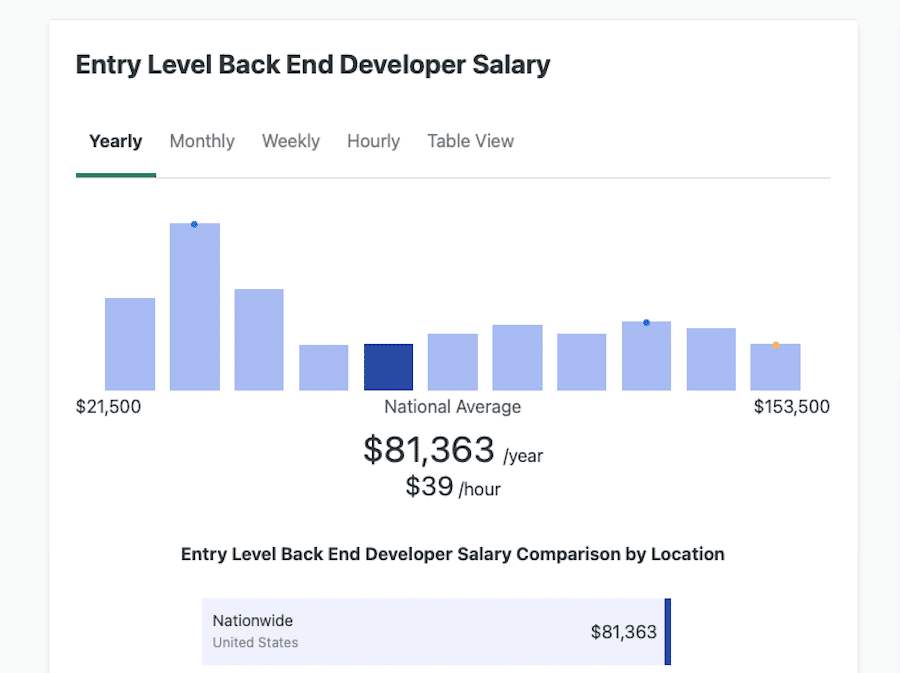Select the Hourly tab
Screen dimensions: 900x673
click(x=373, y=141)
